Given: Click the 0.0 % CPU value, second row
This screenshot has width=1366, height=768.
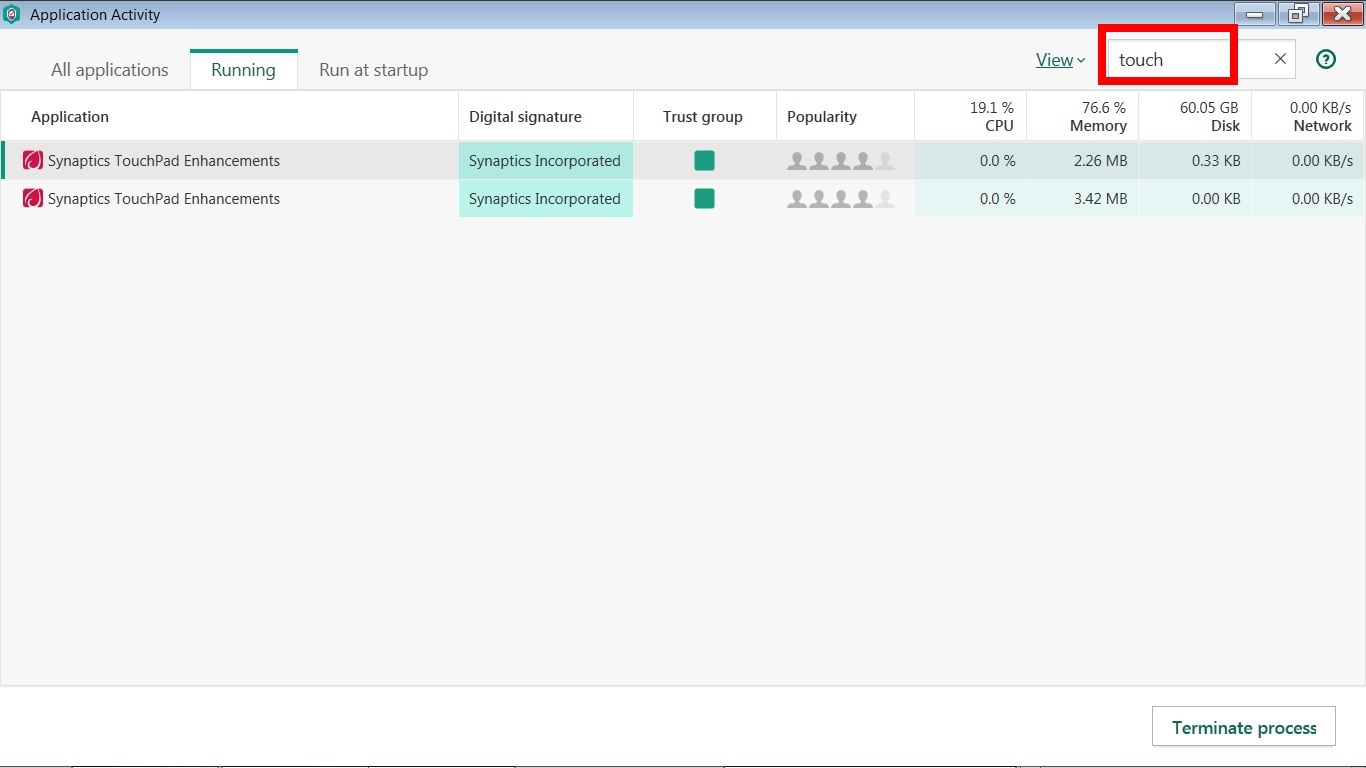Looking at the screenshot, I should (x=997, y=198).
